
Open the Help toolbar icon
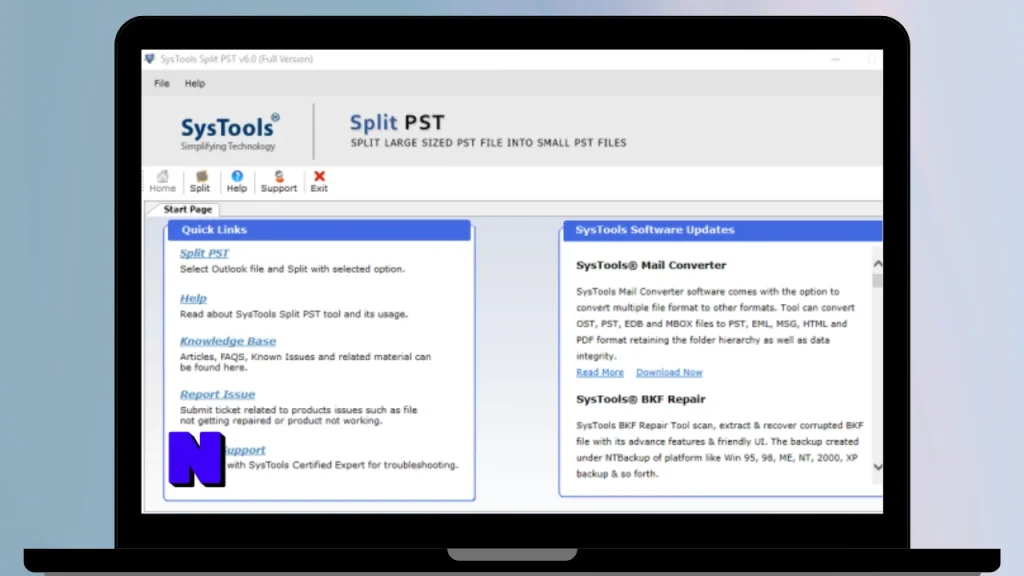[236, 181]
